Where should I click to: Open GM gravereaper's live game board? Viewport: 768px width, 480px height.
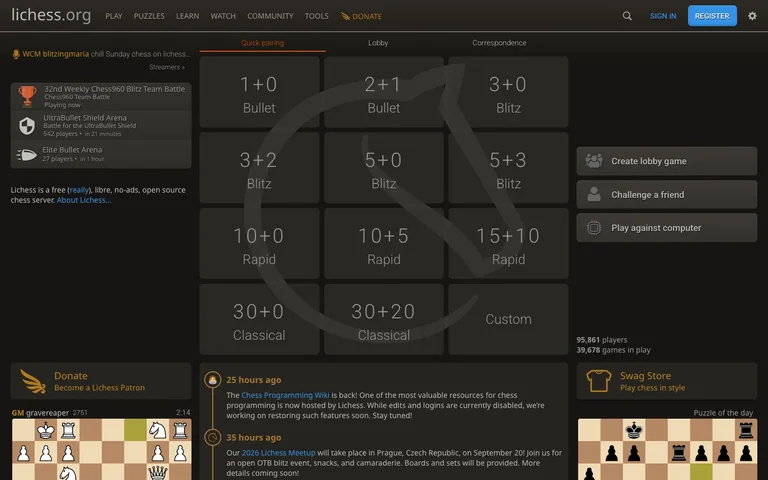101,449
